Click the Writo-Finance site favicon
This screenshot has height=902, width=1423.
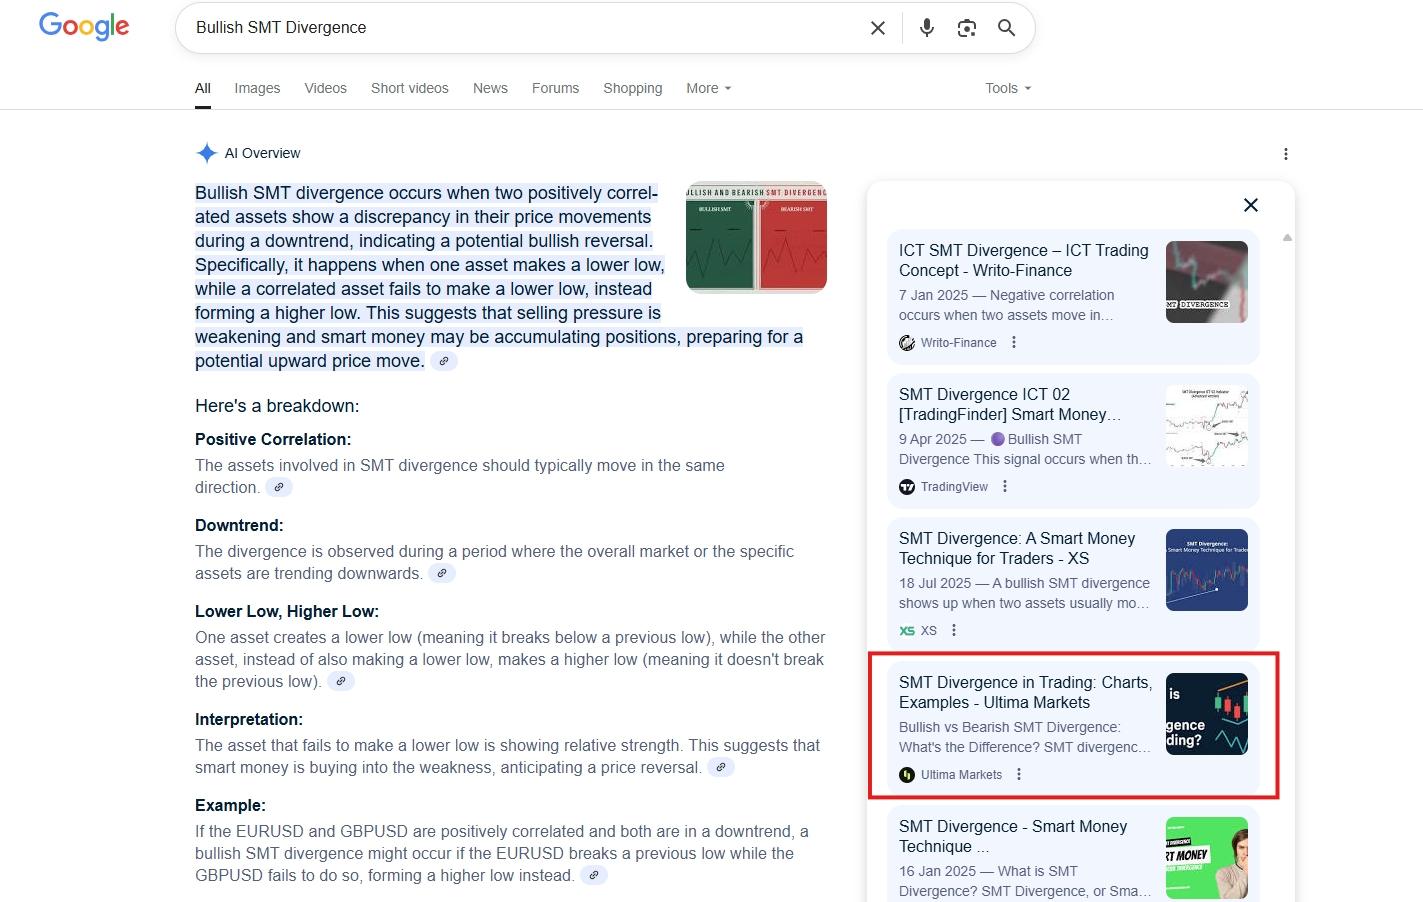tap(907, 343)
